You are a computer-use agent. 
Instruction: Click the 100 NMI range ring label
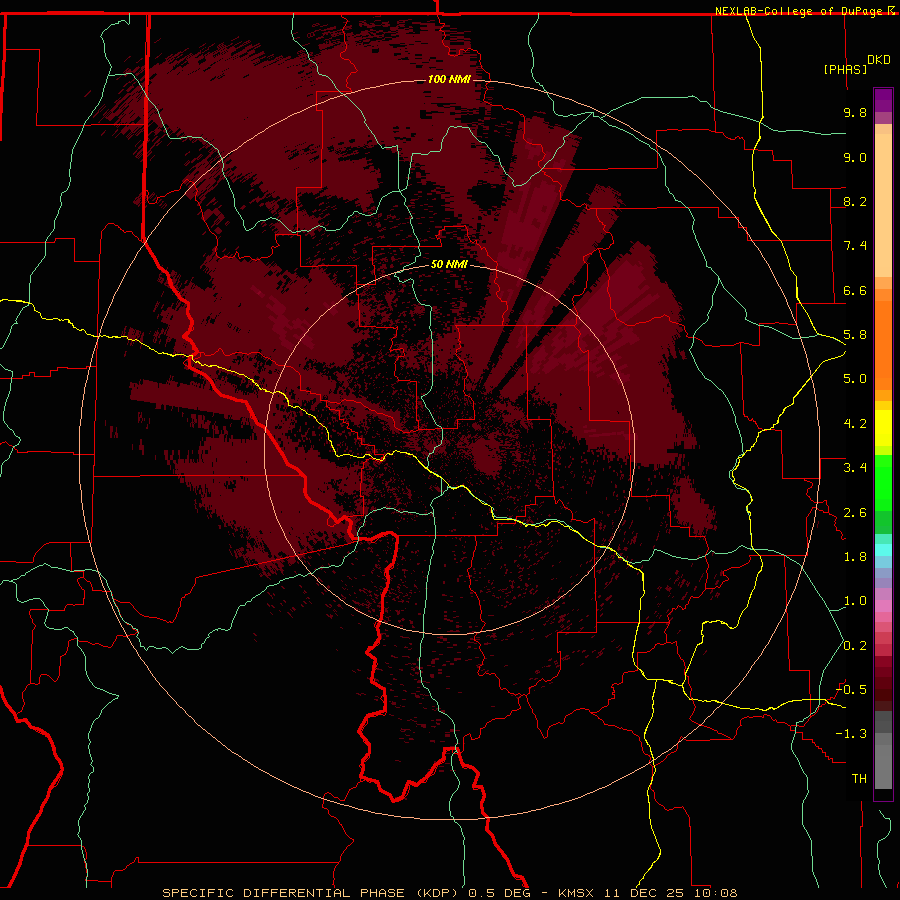449,79
